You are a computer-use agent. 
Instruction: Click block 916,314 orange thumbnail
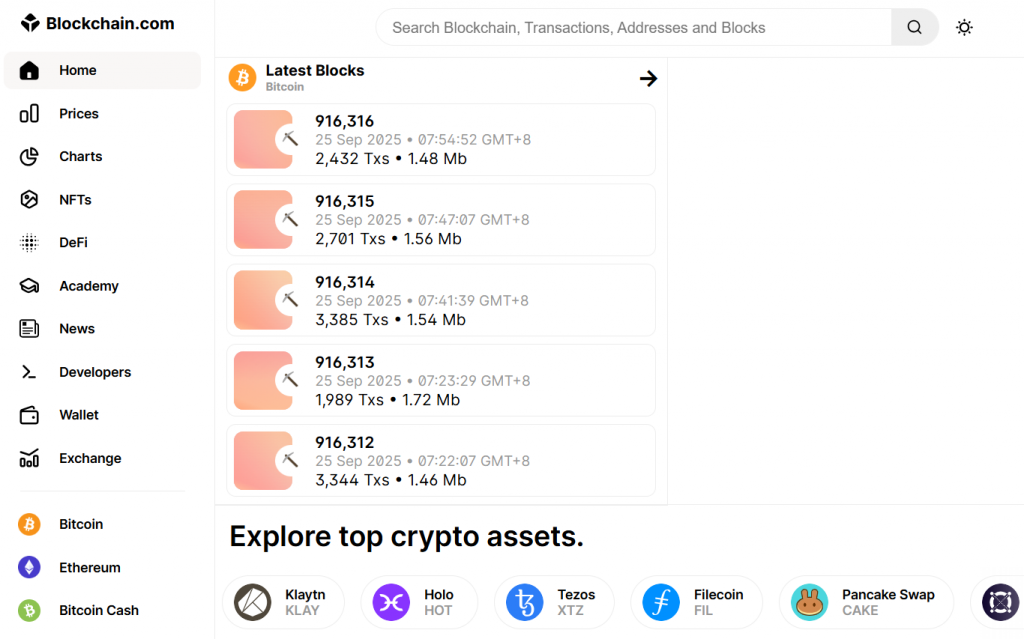262,300
